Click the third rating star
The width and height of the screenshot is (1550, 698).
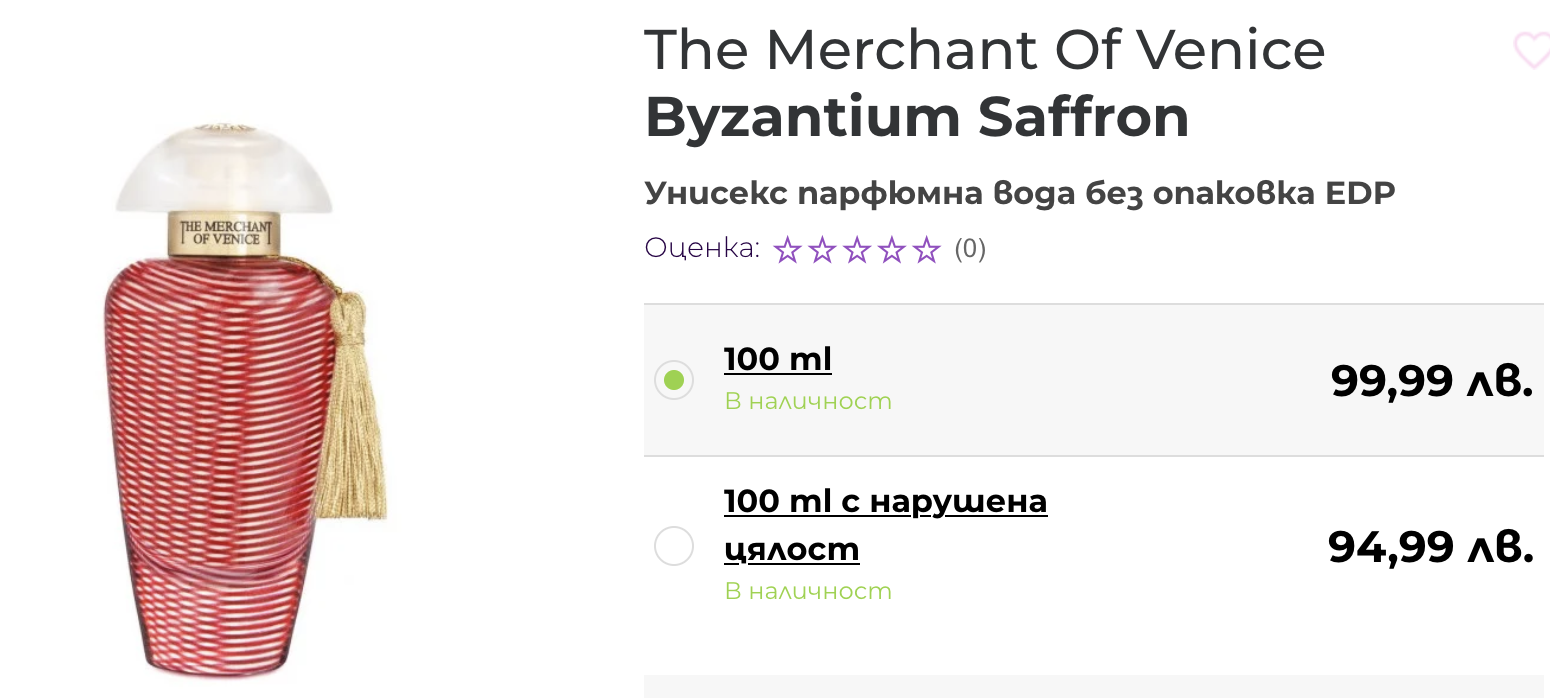pos(857,249)
